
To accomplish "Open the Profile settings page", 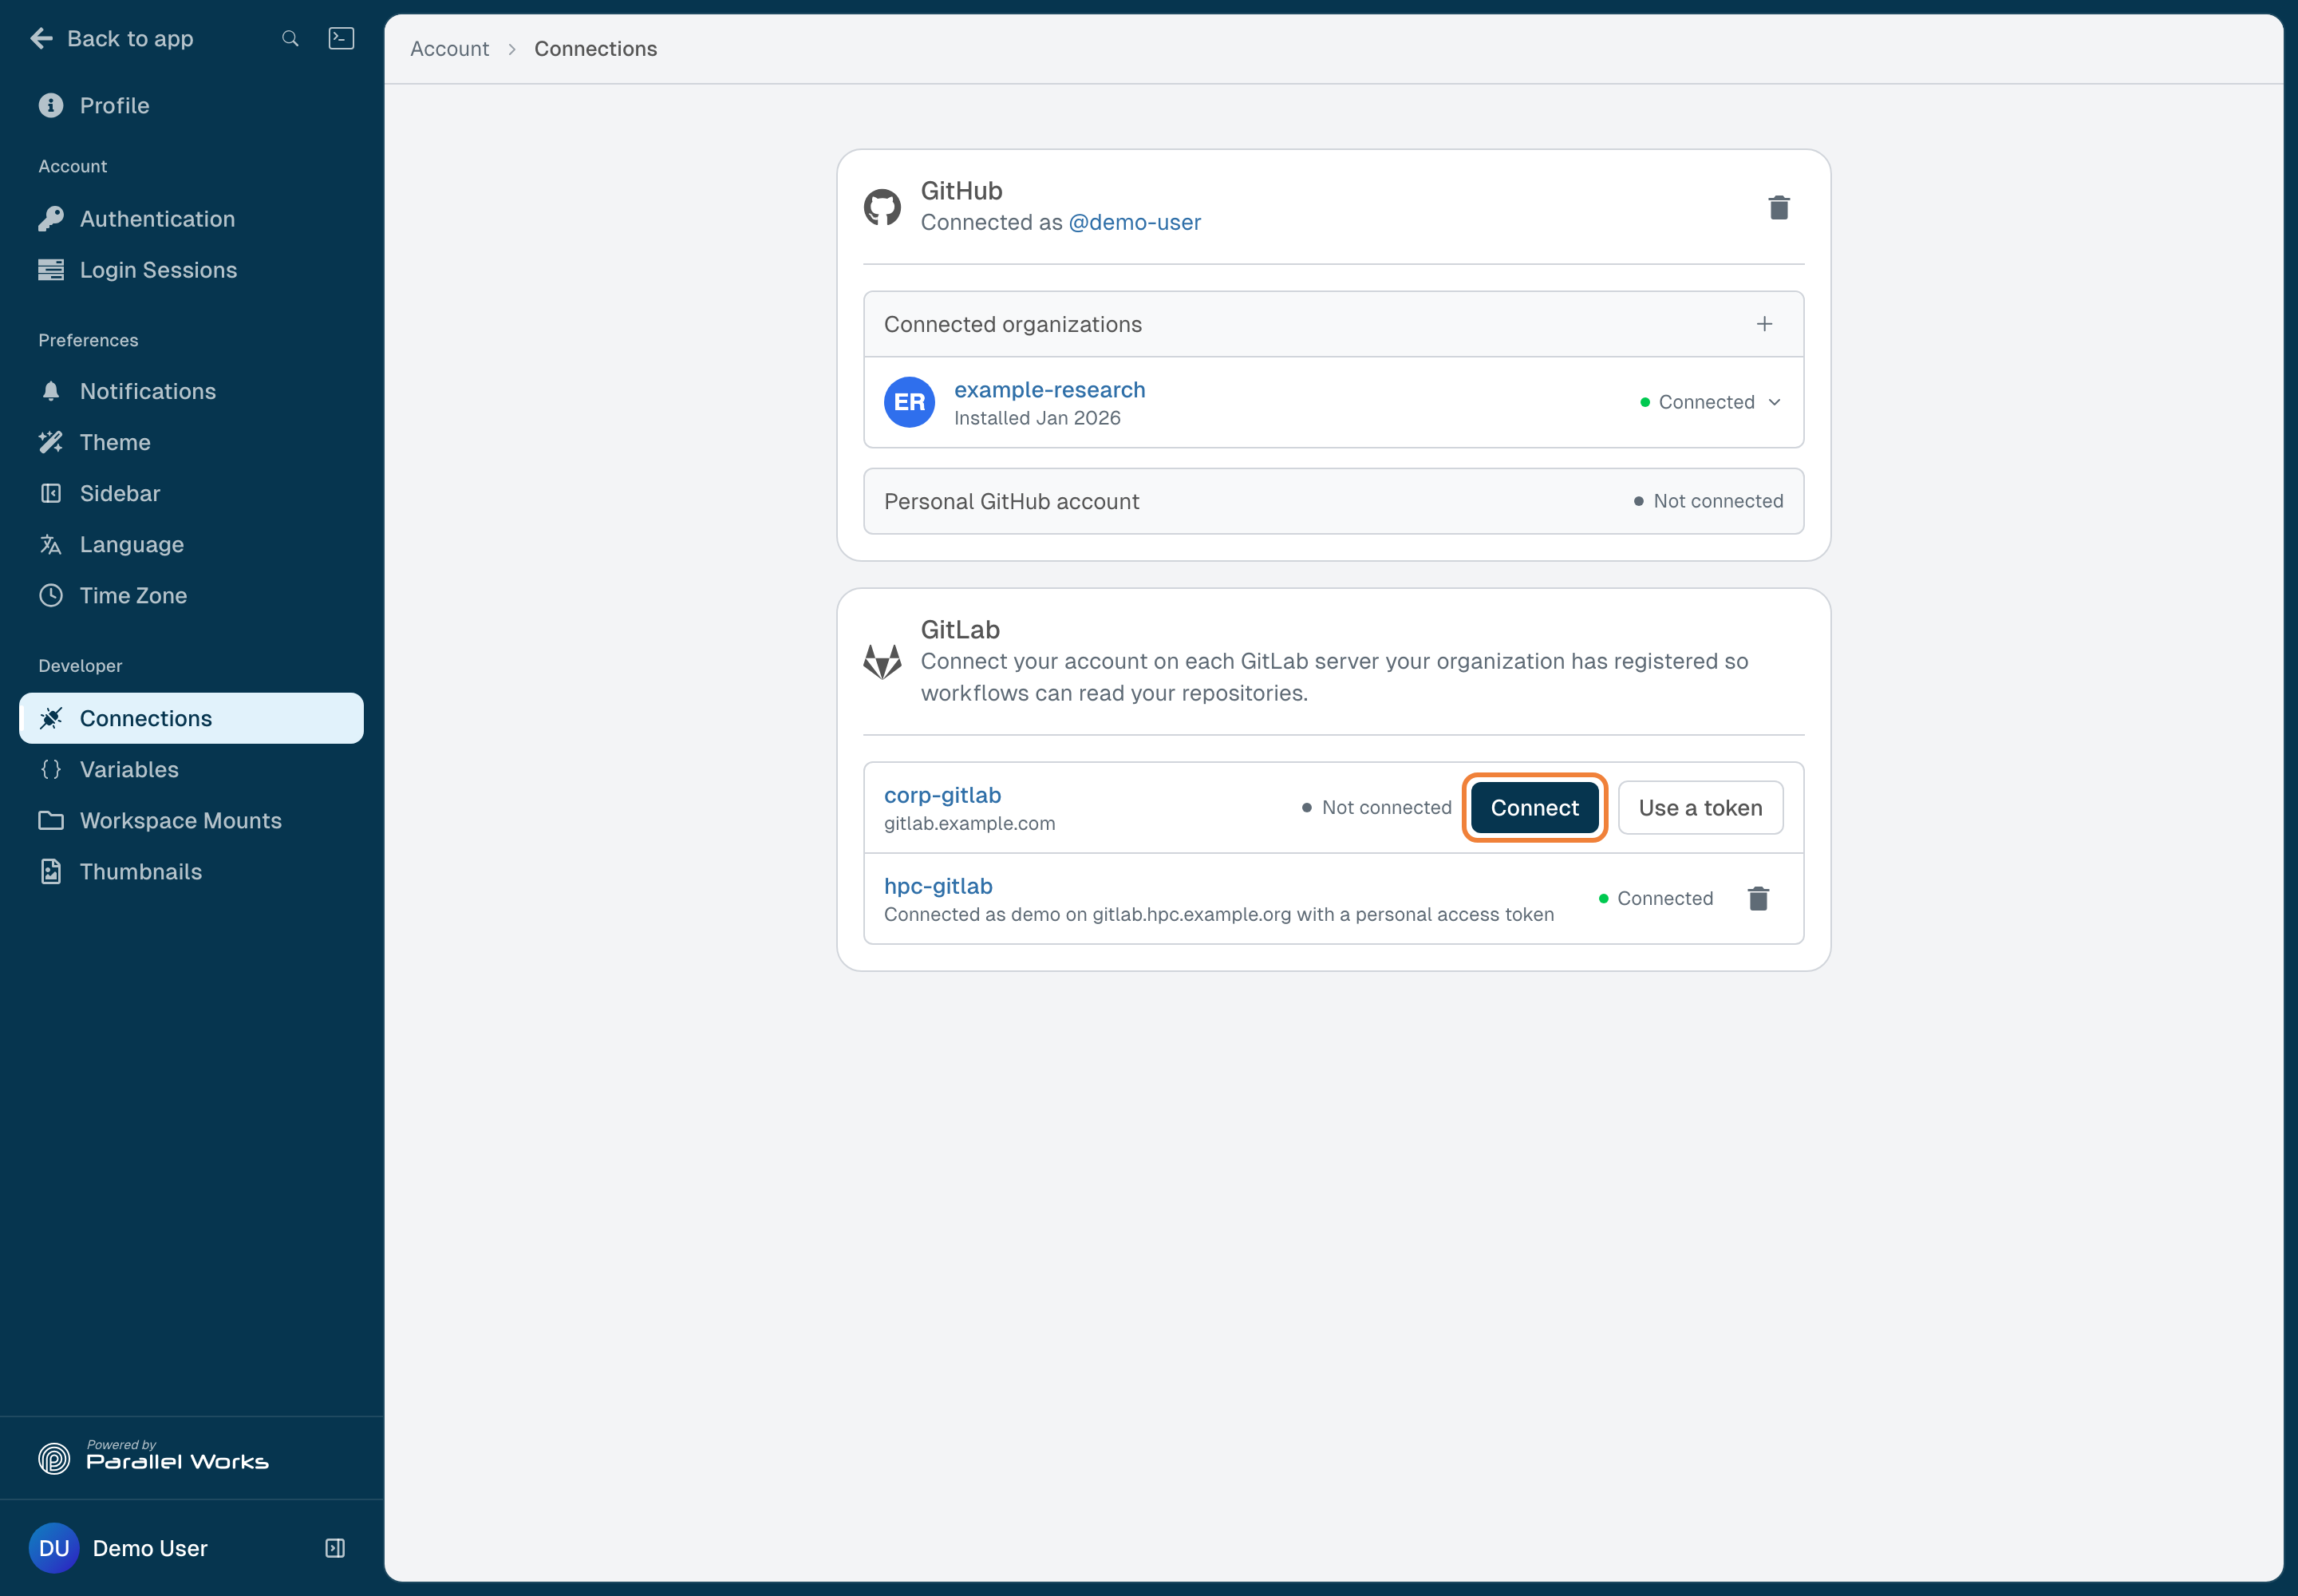I will click(191, 105).
